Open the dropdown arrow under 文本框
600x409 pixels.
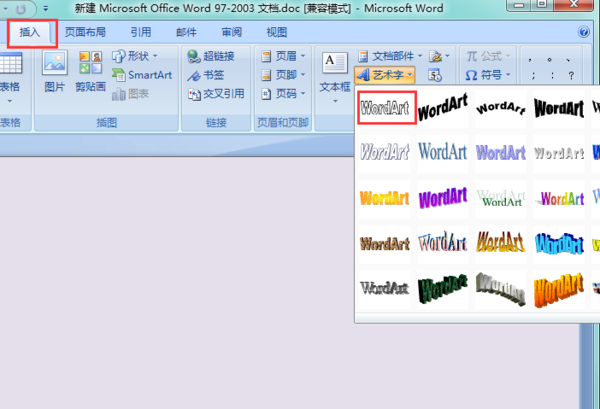point(335,101)
